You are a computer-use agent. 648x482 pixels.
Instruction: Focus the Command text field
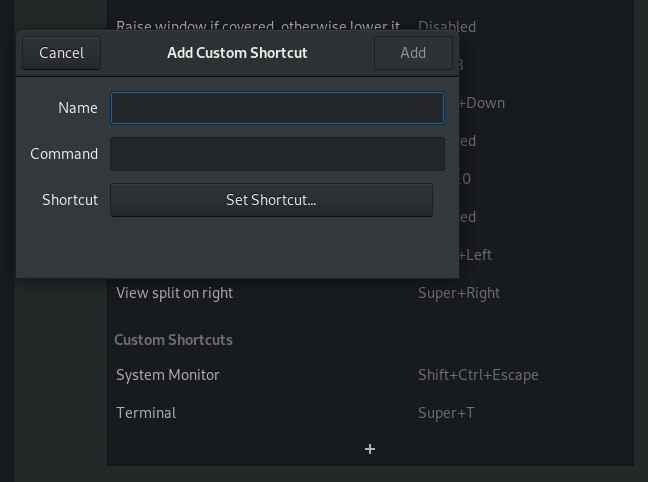[277, 154]
